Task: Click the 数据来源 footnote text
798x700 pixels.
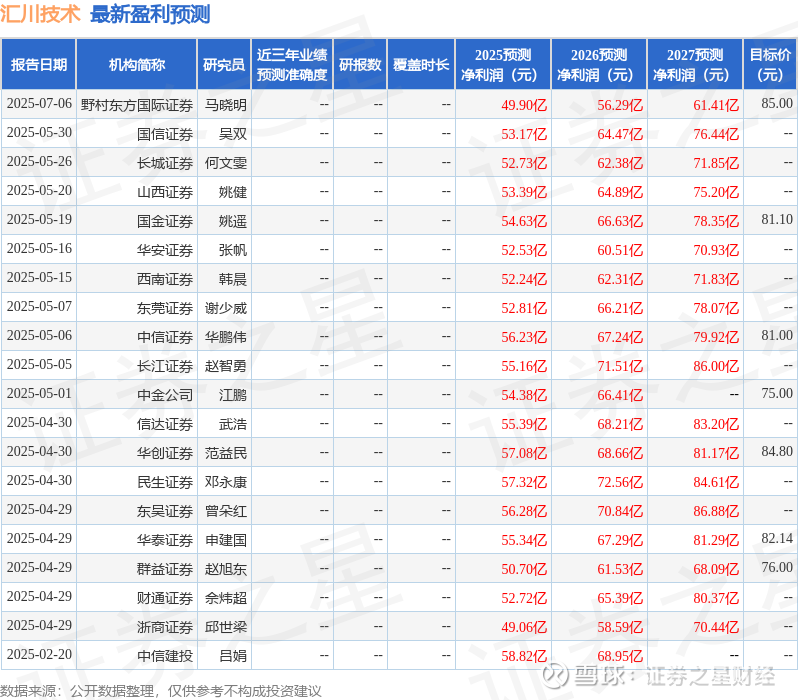Action: pyautogui.click(x=160, y=691)
